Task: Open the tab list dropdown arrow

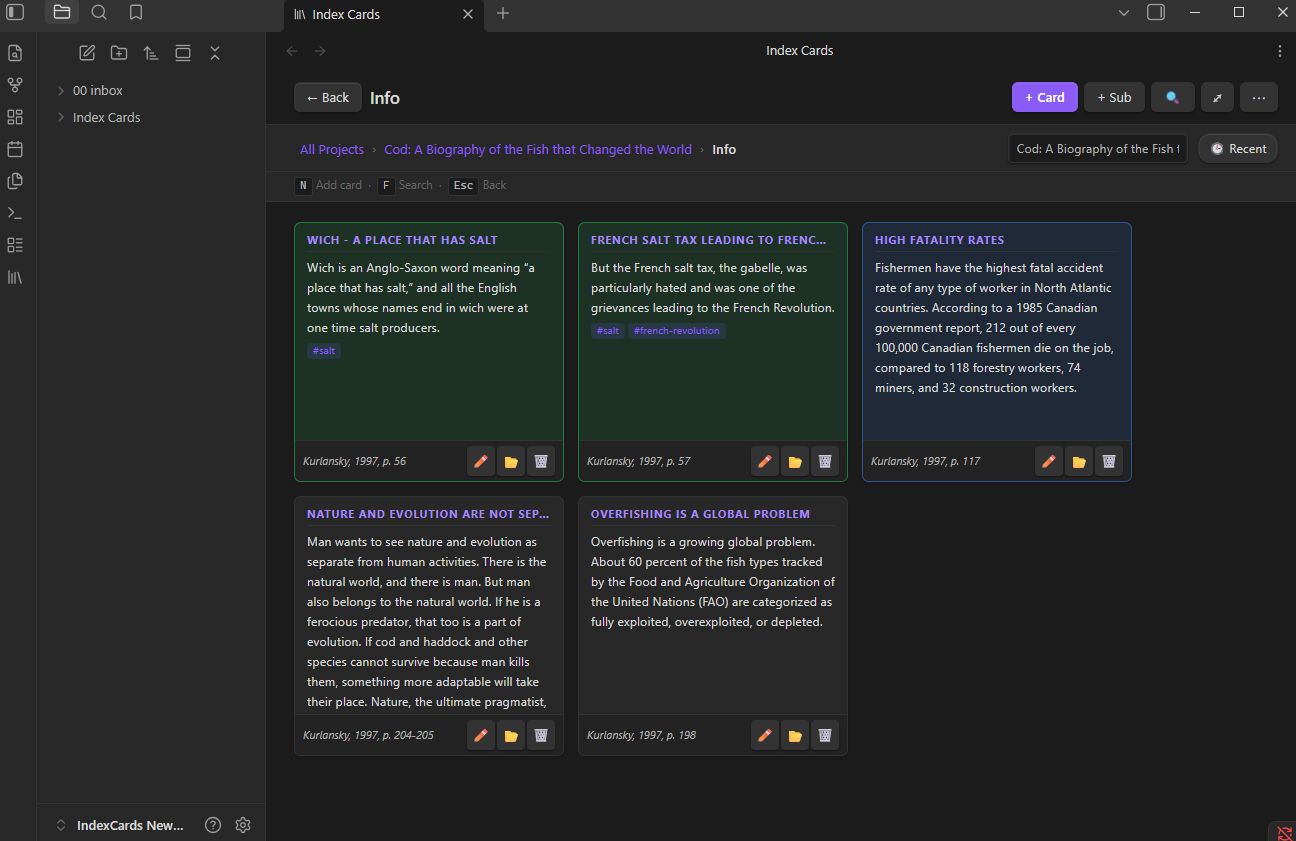Action: coord(1124,12)
